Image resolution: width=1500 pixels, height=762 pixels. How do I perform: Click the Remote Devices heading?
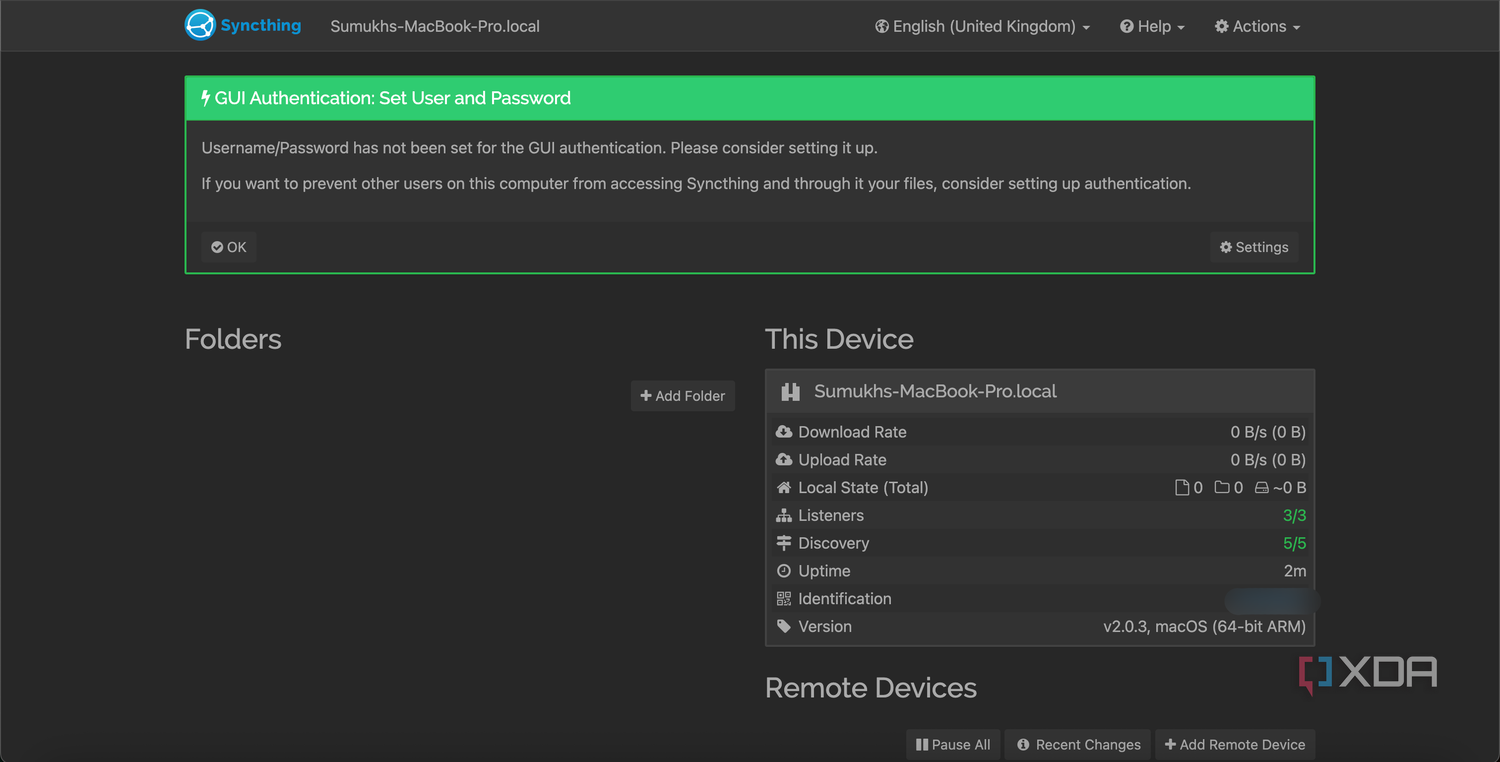tap(871, 688)
